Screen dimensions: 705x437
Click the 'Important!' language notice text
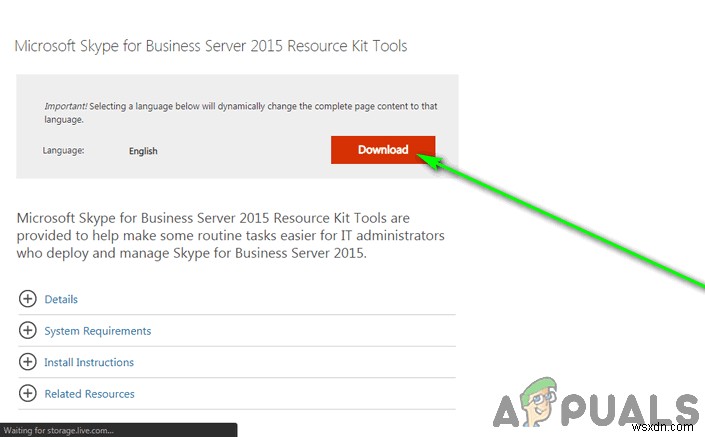coord(240,112)
